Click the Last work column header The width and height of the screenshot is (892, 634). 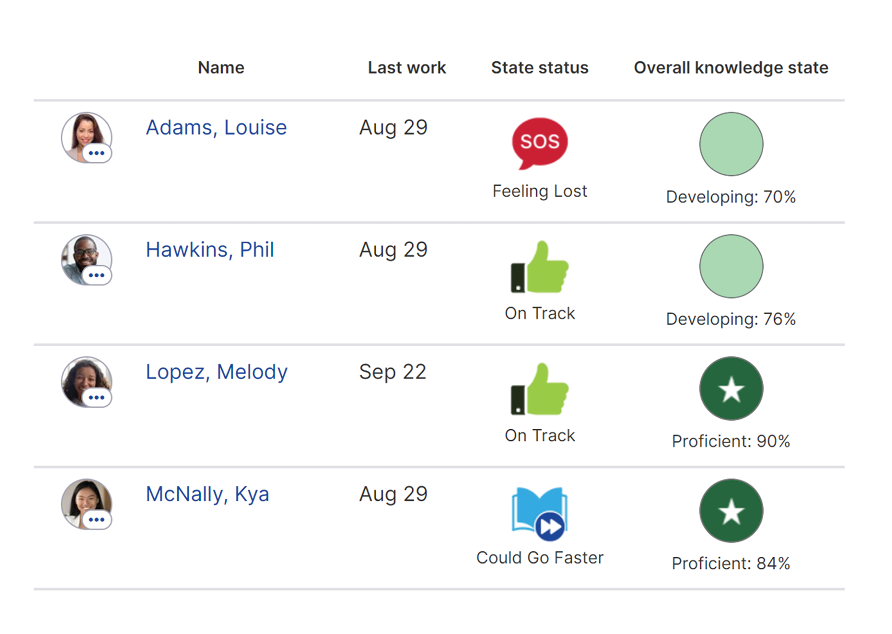(x=406, y=67)
